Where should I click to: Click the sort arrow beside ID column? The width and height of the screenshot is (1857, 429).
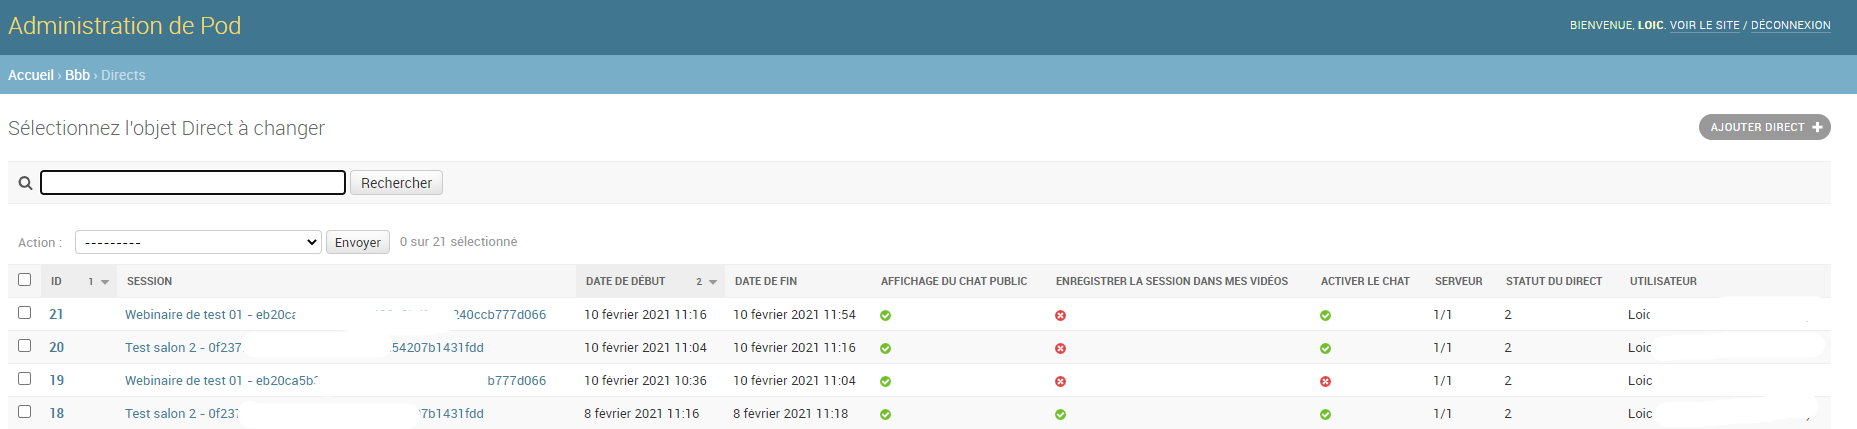105,282
